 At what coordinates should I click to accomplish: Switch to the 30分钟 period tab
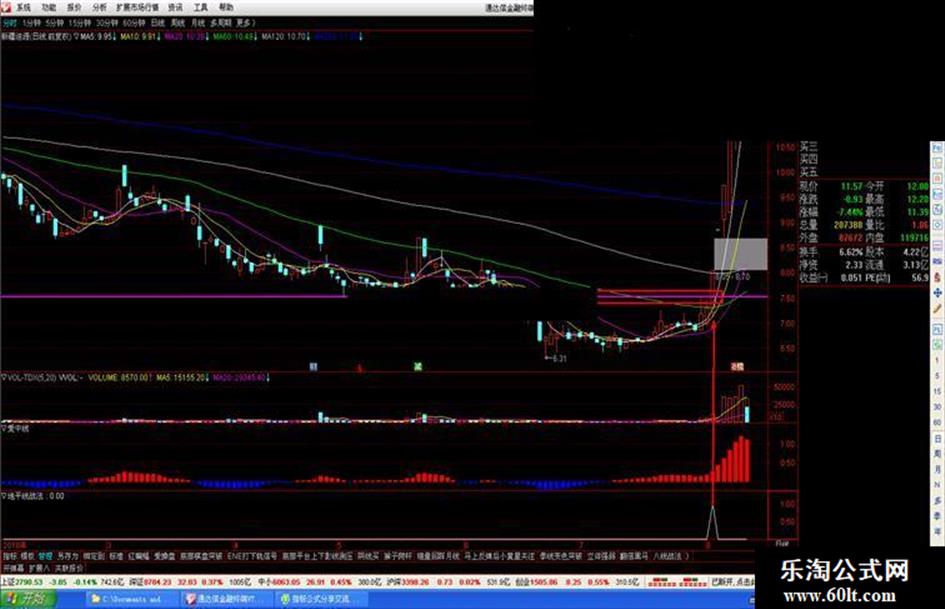tap(107, 23)
